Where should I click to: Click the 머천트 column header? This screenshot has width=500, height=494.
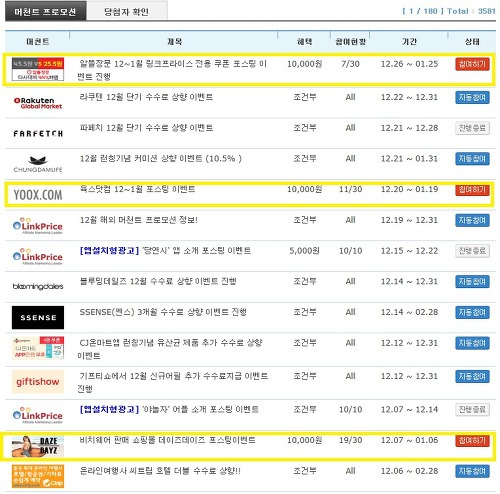(38, 41)
